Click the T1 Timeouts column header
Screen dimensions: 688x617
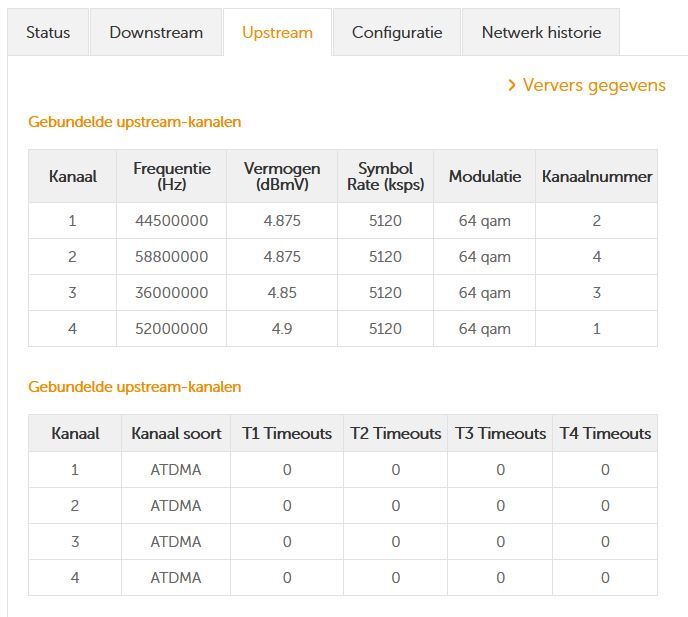(287, 433)
